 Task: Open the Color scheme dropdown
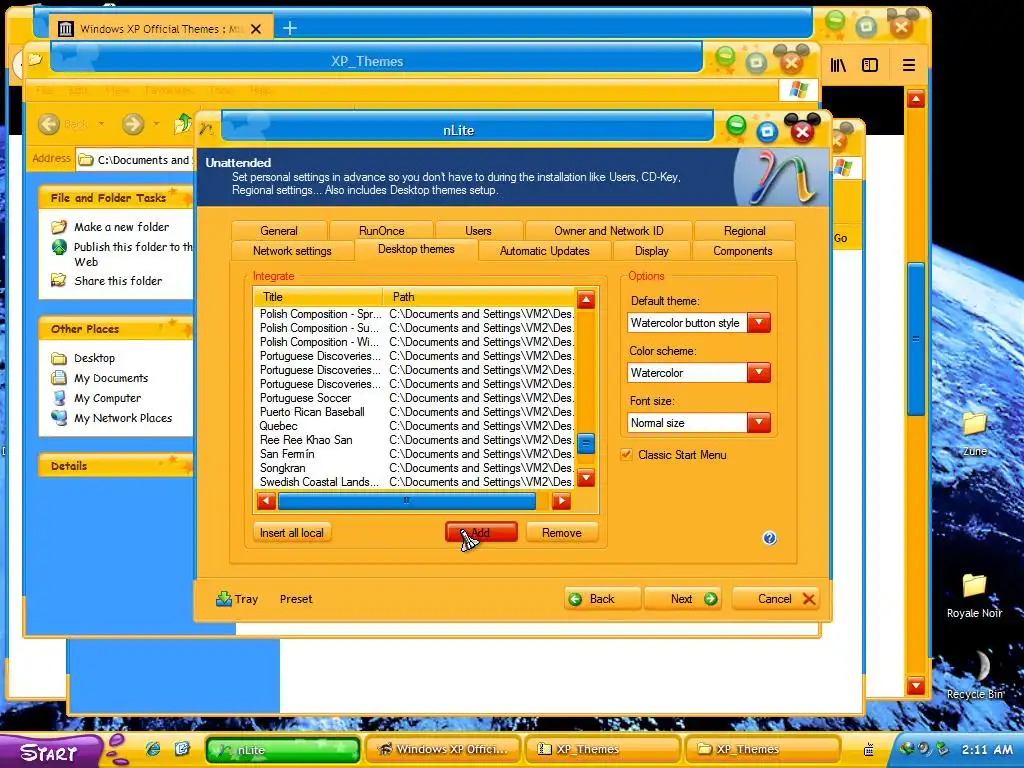[759, 373]
